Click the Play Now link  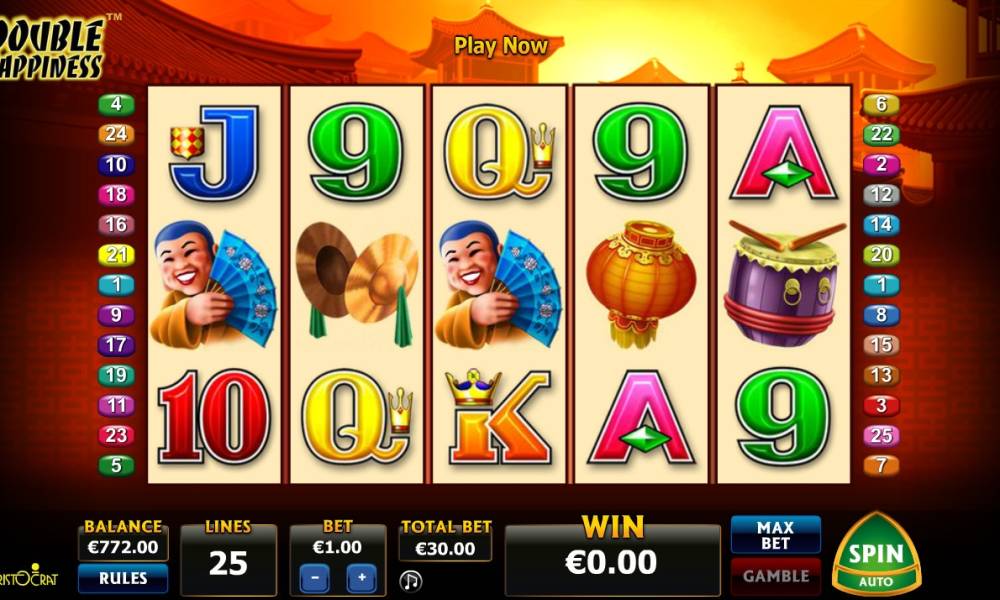[x=501, y=46]
